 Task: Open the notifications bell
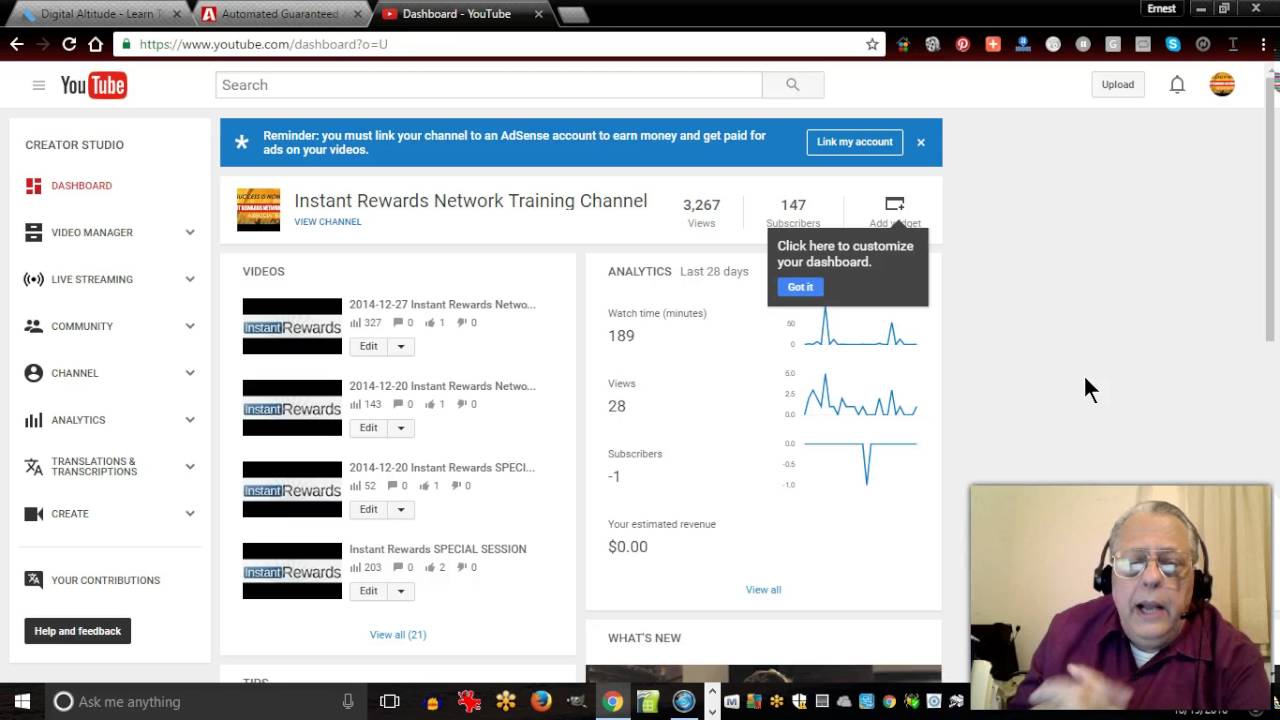(x=1177, y=85)
